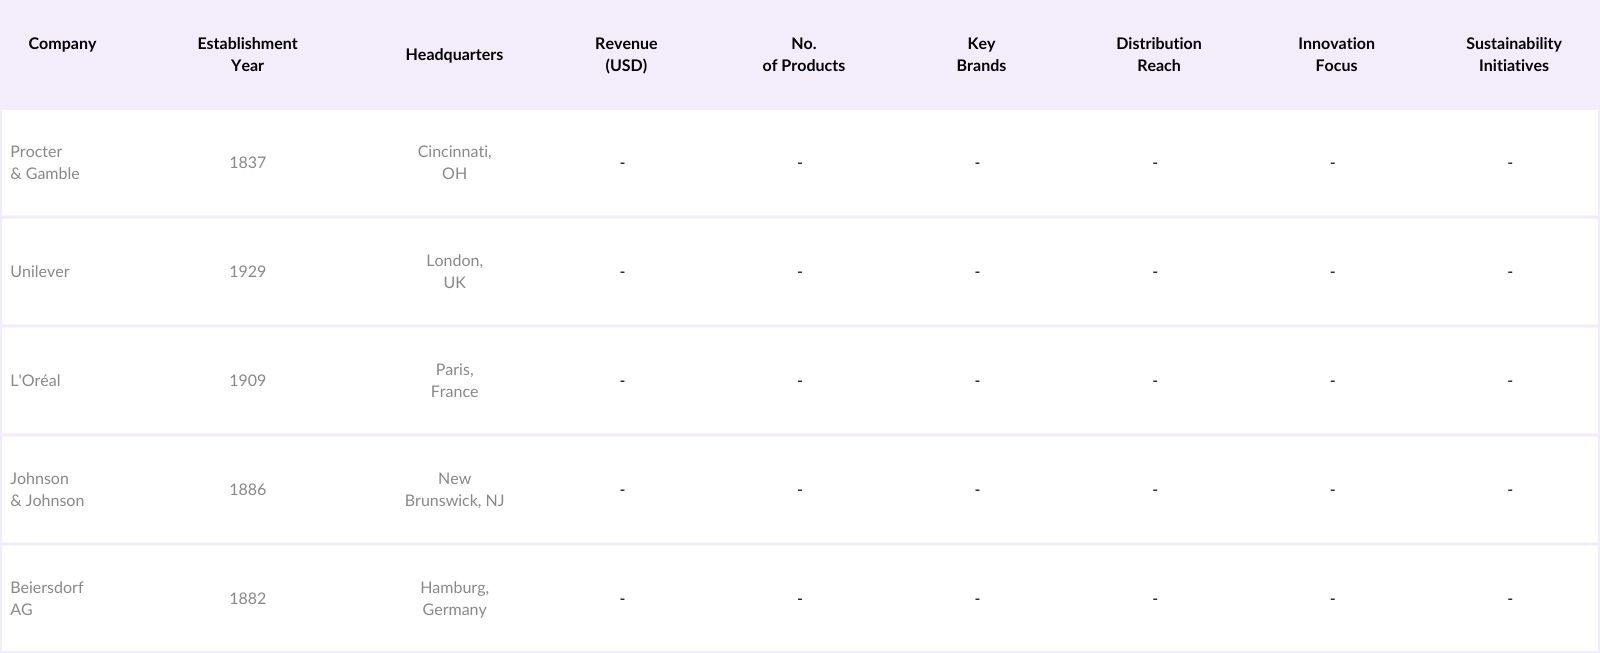Click the Procter & Gamble cell
Image resolution: width=1600 pixels, height=653 pixels.
point(45,162)
